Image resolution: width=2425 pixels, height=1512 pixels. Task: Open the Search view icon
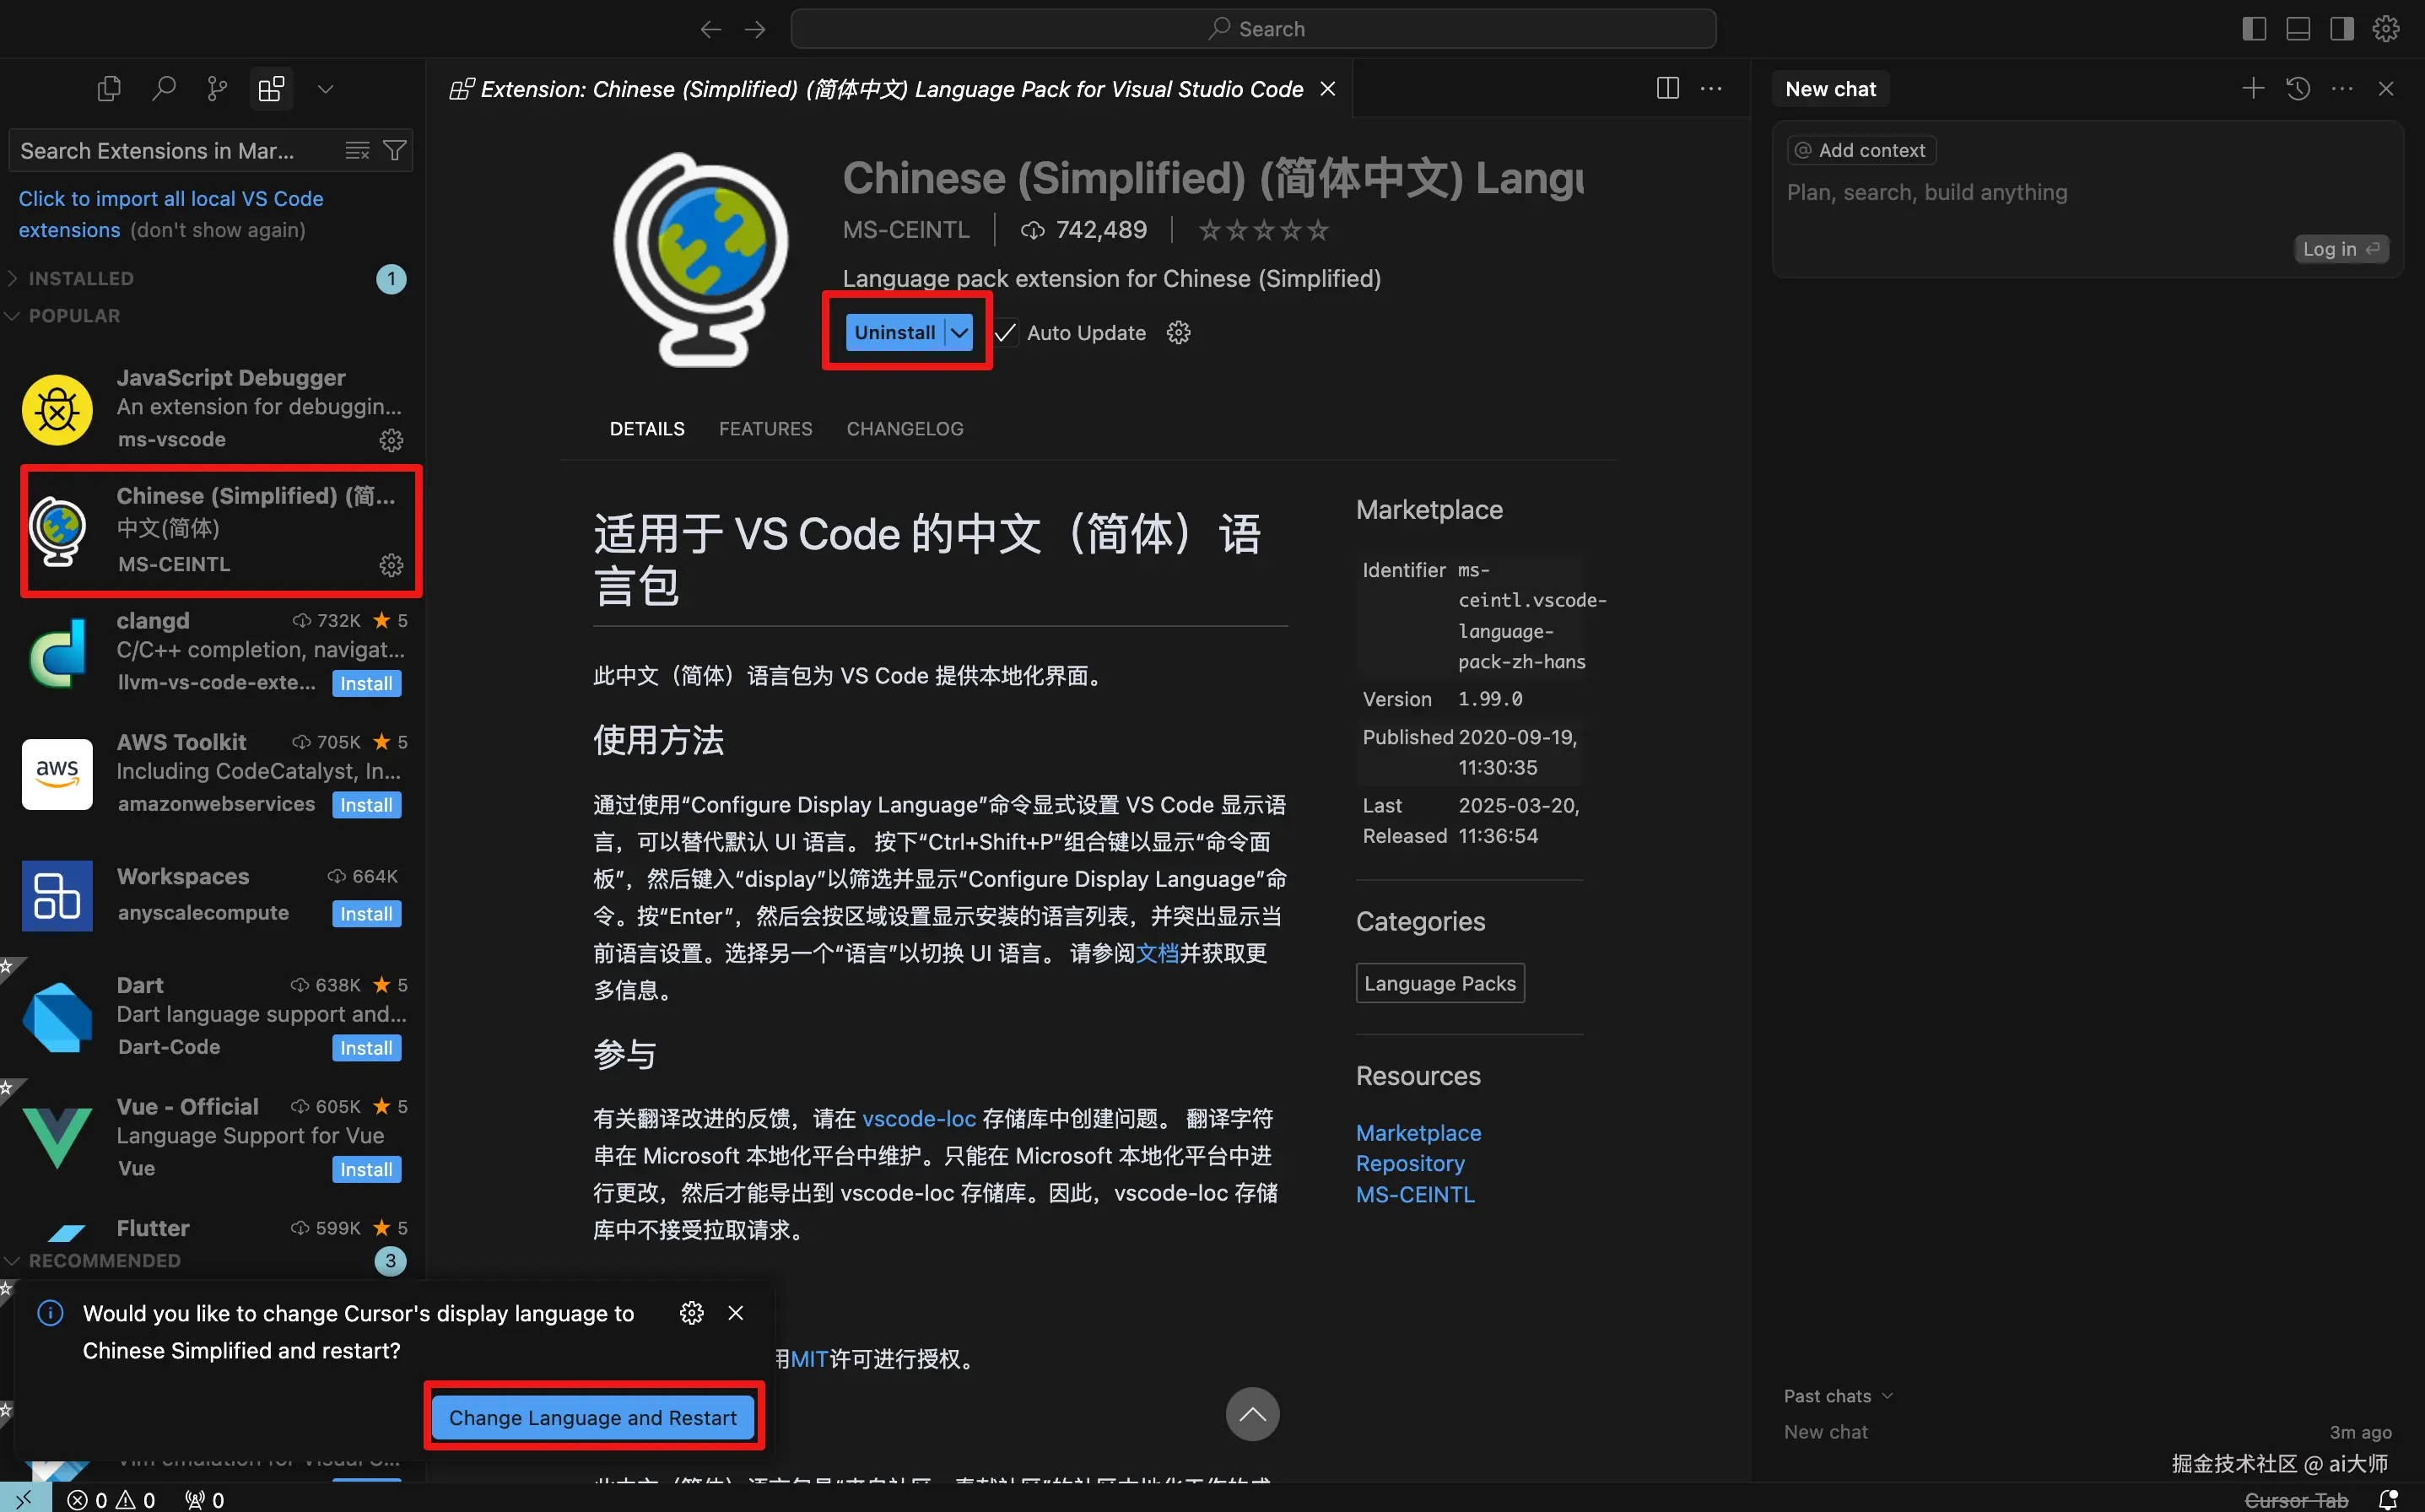click(163, 89)
